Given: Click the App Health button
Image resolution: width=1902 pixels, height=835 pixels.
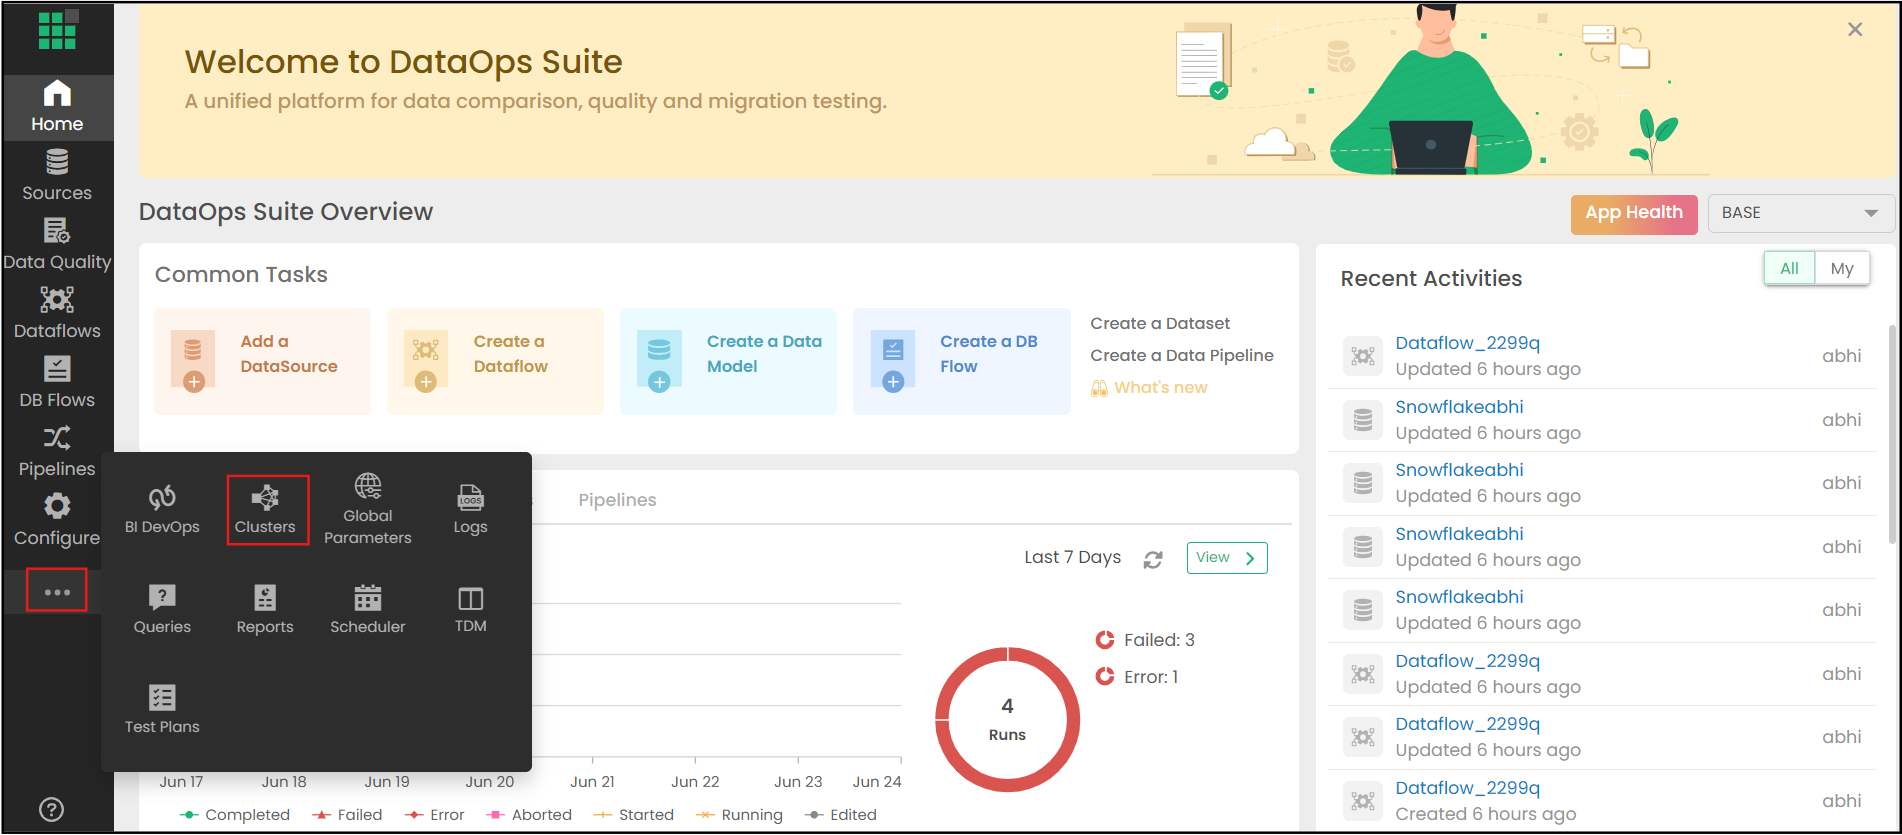Looking at the screenshot, I should [1634, 214].
